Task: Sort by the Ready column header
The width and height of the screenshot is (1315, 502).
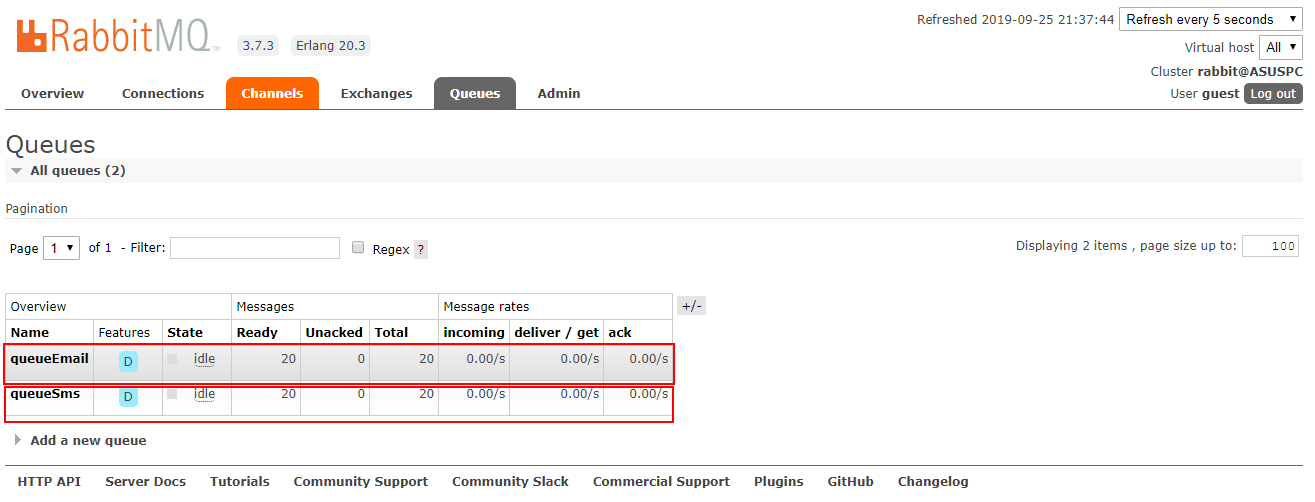Action: (x=257, y=333)
